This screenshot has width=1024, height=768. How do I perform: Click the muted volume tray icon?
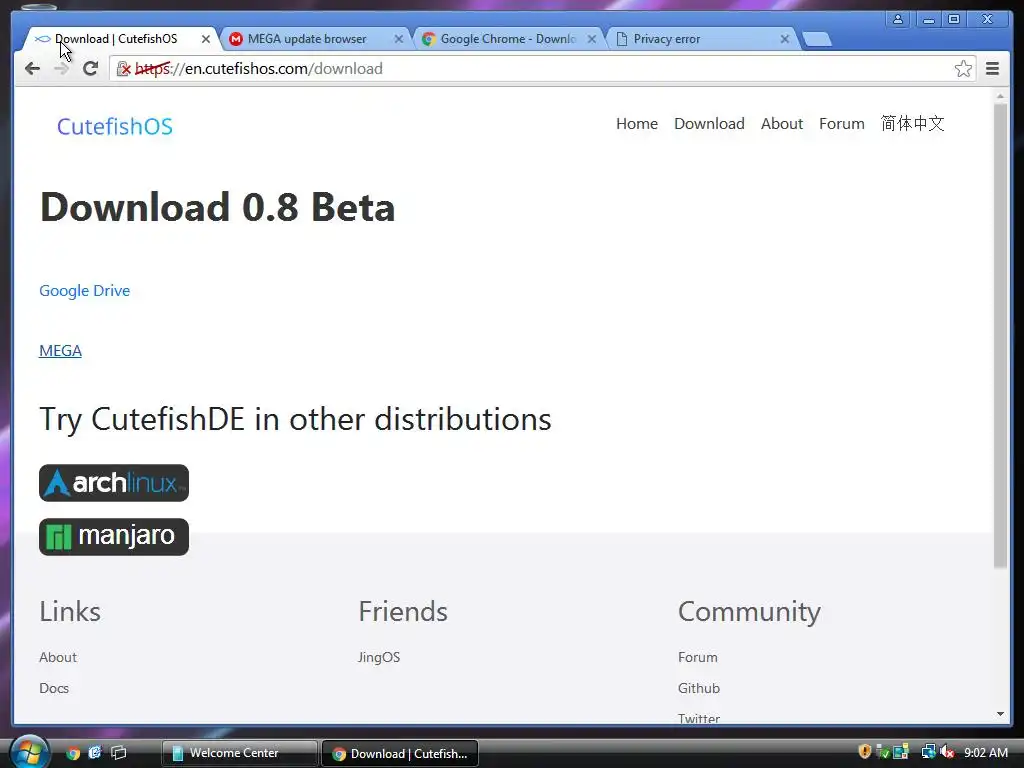tap(947, 752)
